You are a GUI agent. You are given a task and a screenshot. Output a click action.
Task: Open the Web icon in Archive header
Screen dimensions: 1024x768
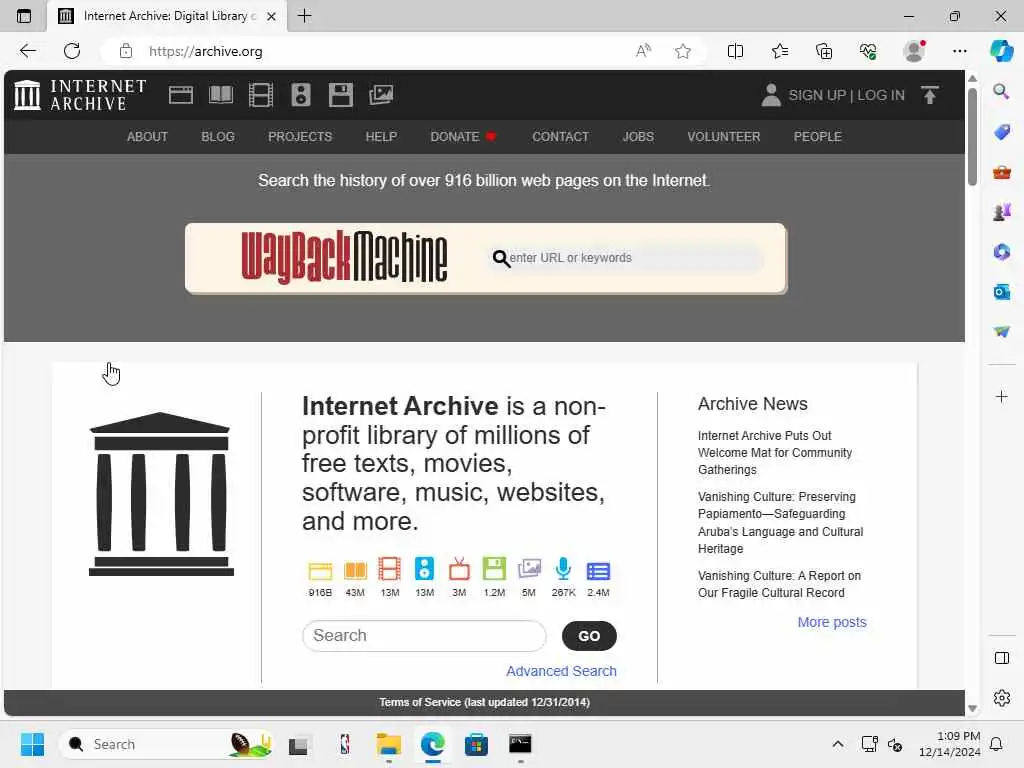coord(180,95)
